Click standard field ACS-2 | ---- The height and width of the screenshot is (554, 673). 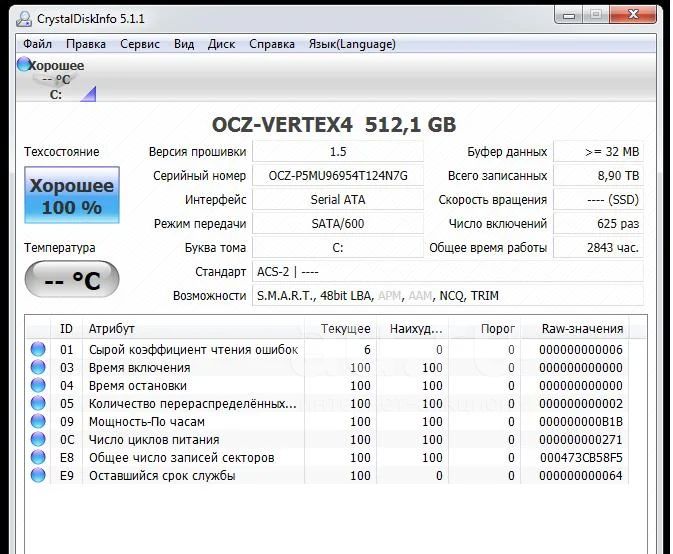coord(448,272)
